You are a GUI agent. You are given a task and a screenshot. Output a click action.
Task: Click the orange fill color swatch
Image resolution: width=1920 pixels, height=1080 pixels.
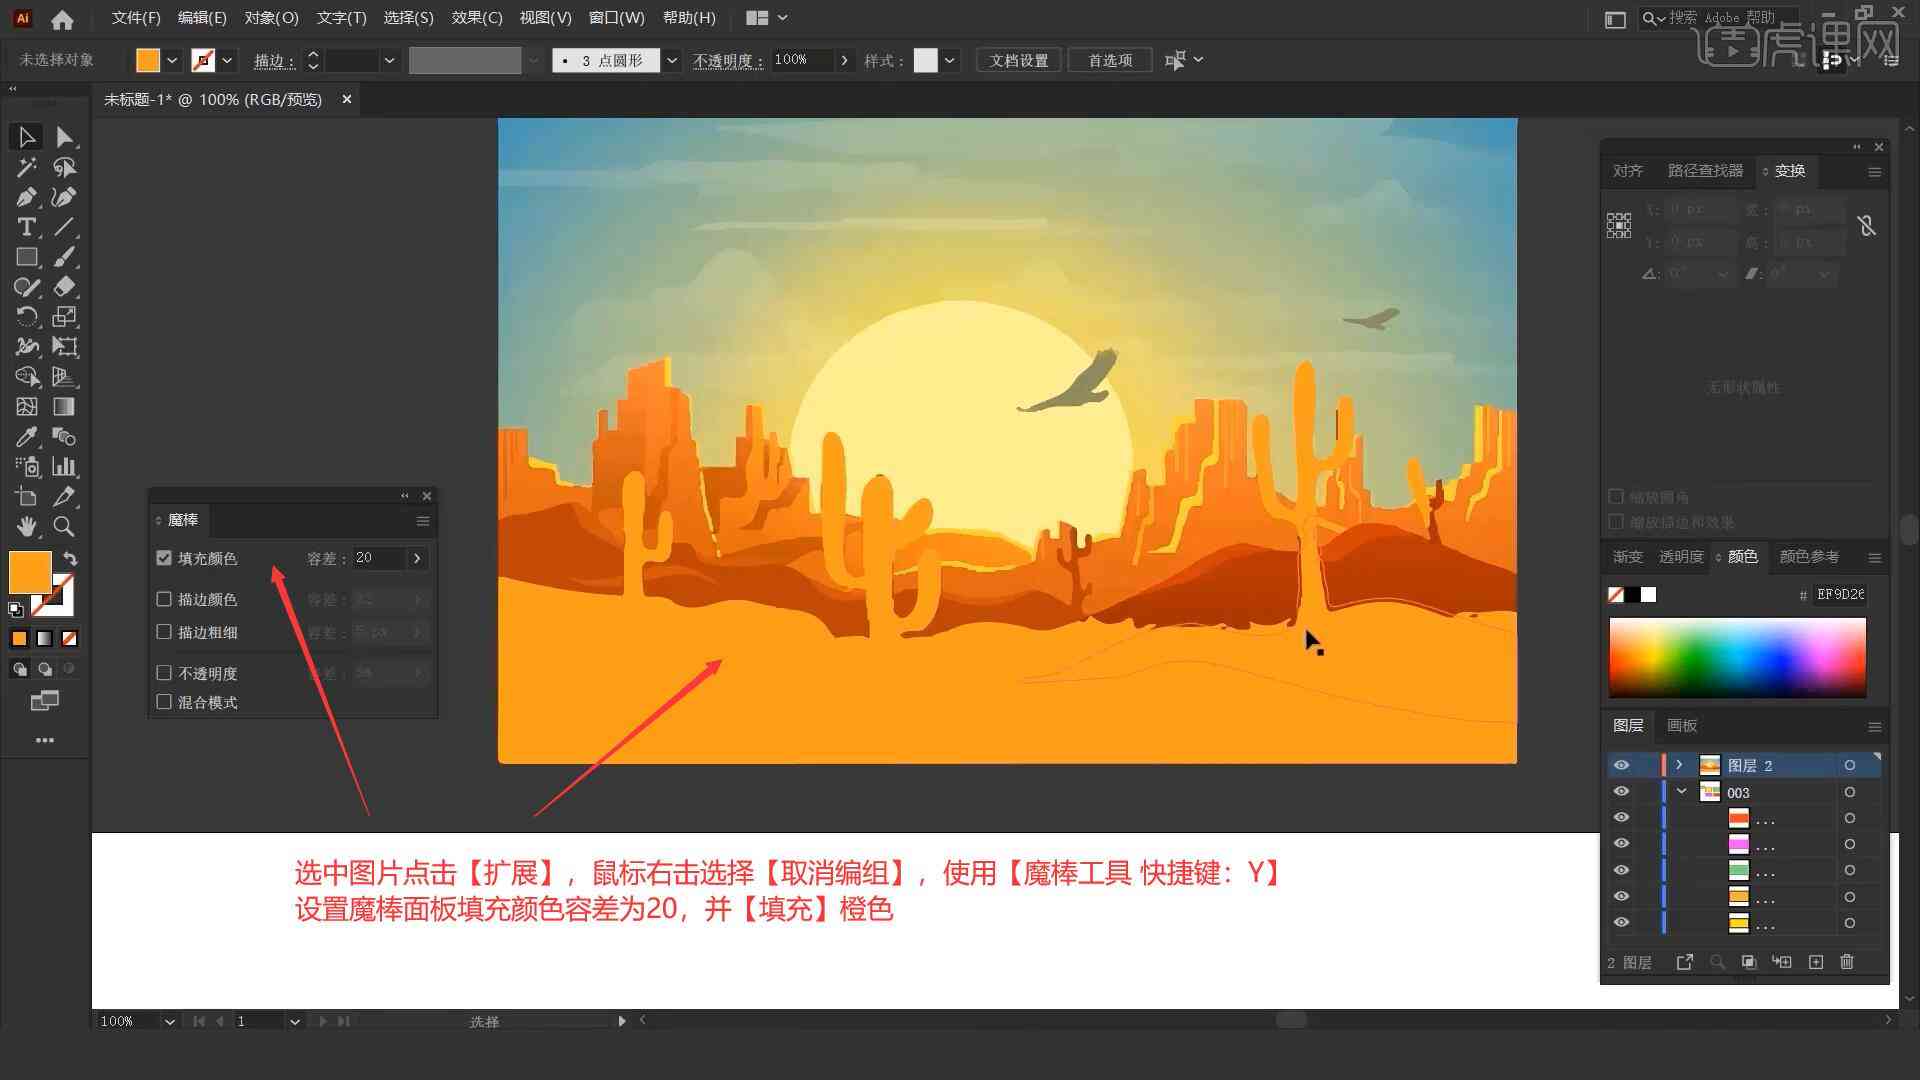(x=28, y=570)
